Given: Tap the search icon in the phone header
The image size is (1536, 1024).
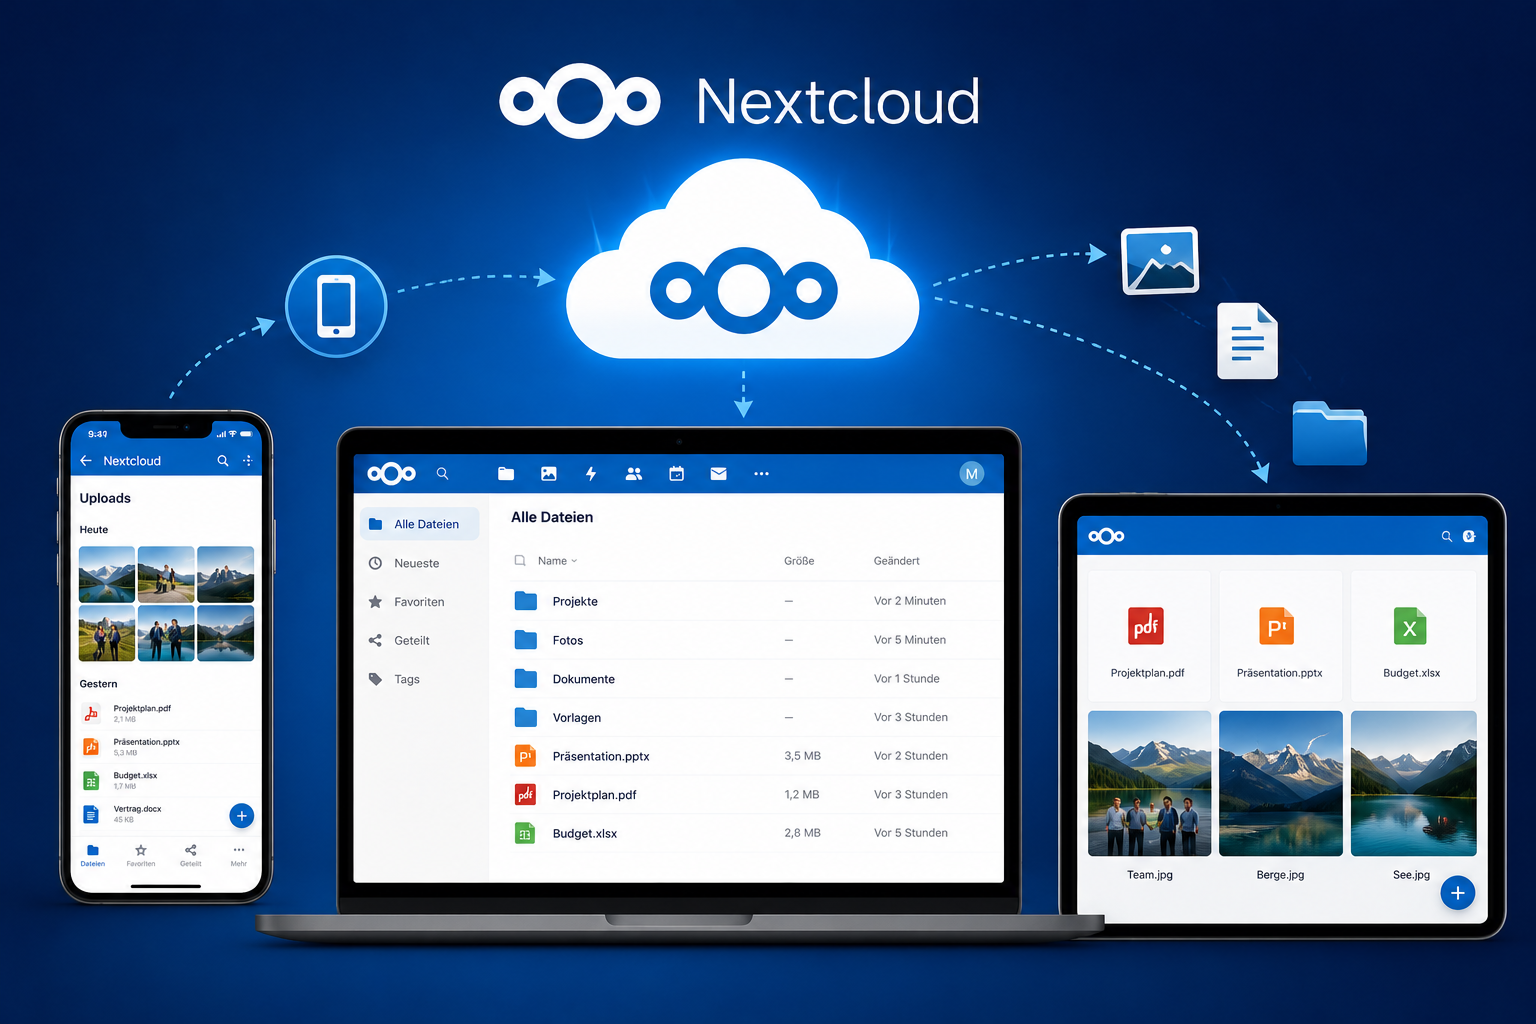Looking at the screenshot, I should [223, 461].
